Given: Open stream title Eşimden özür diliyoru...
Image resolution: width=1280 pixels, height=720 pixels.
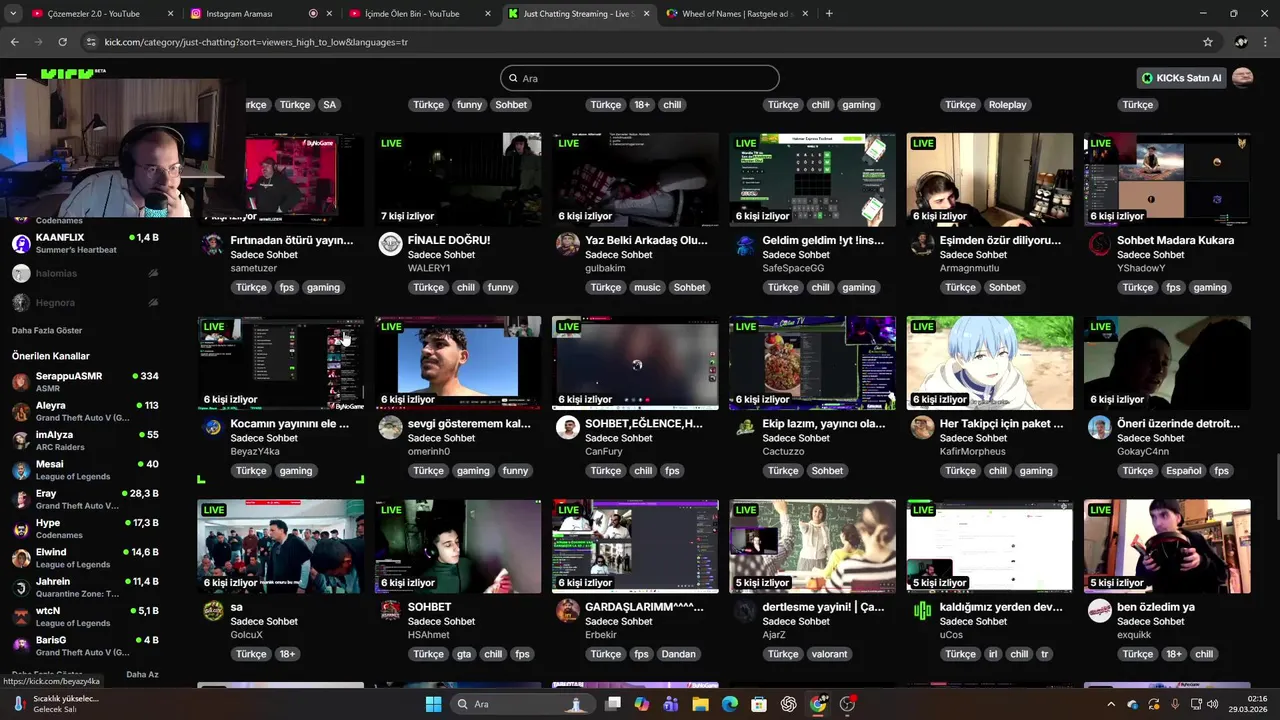Looking at the screenshot, I should coord(1000,241).
